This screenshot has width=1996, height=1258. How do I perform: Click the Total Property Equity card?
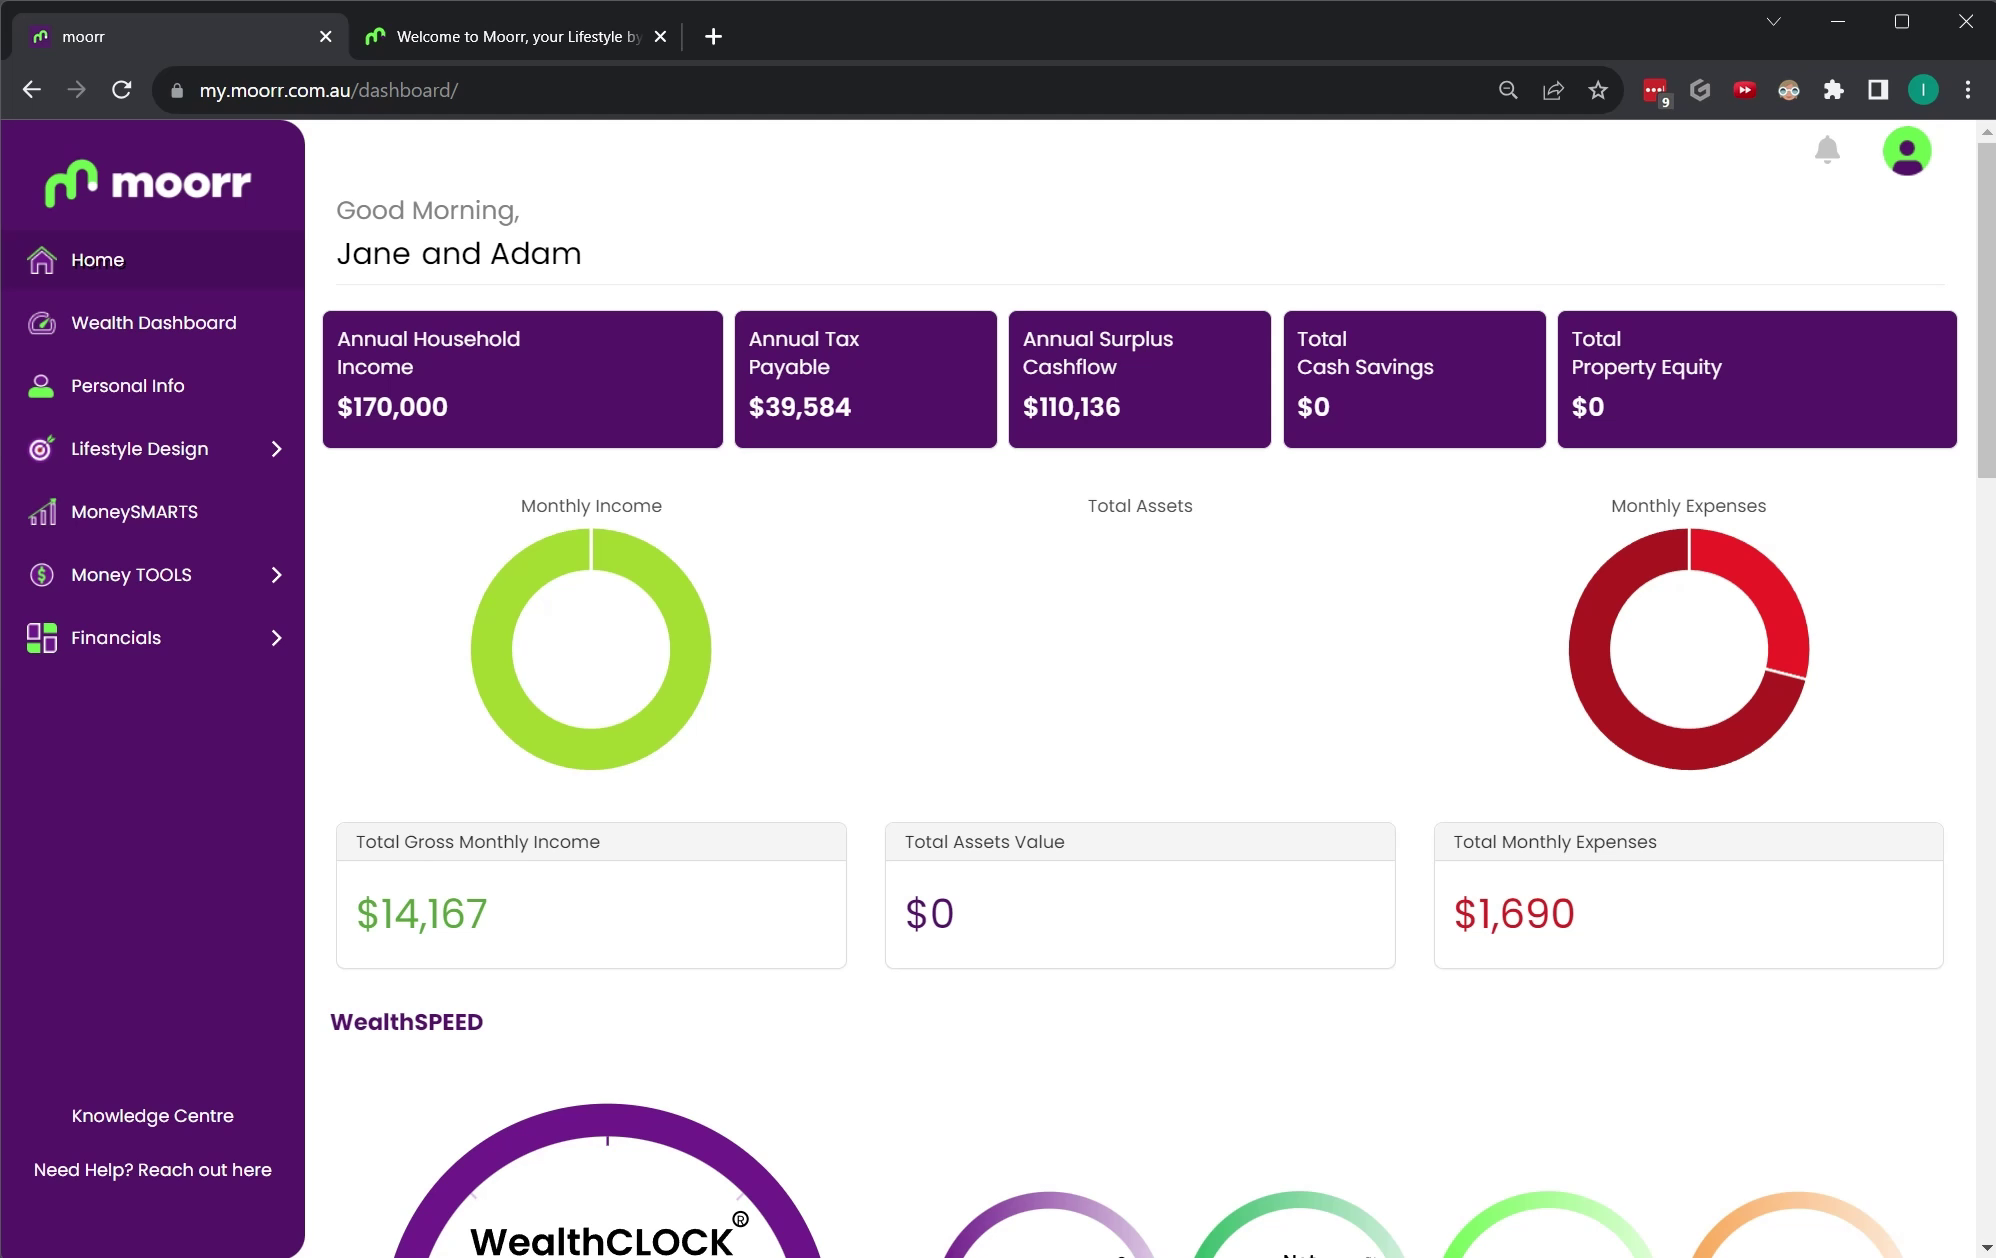point(1757,380)
